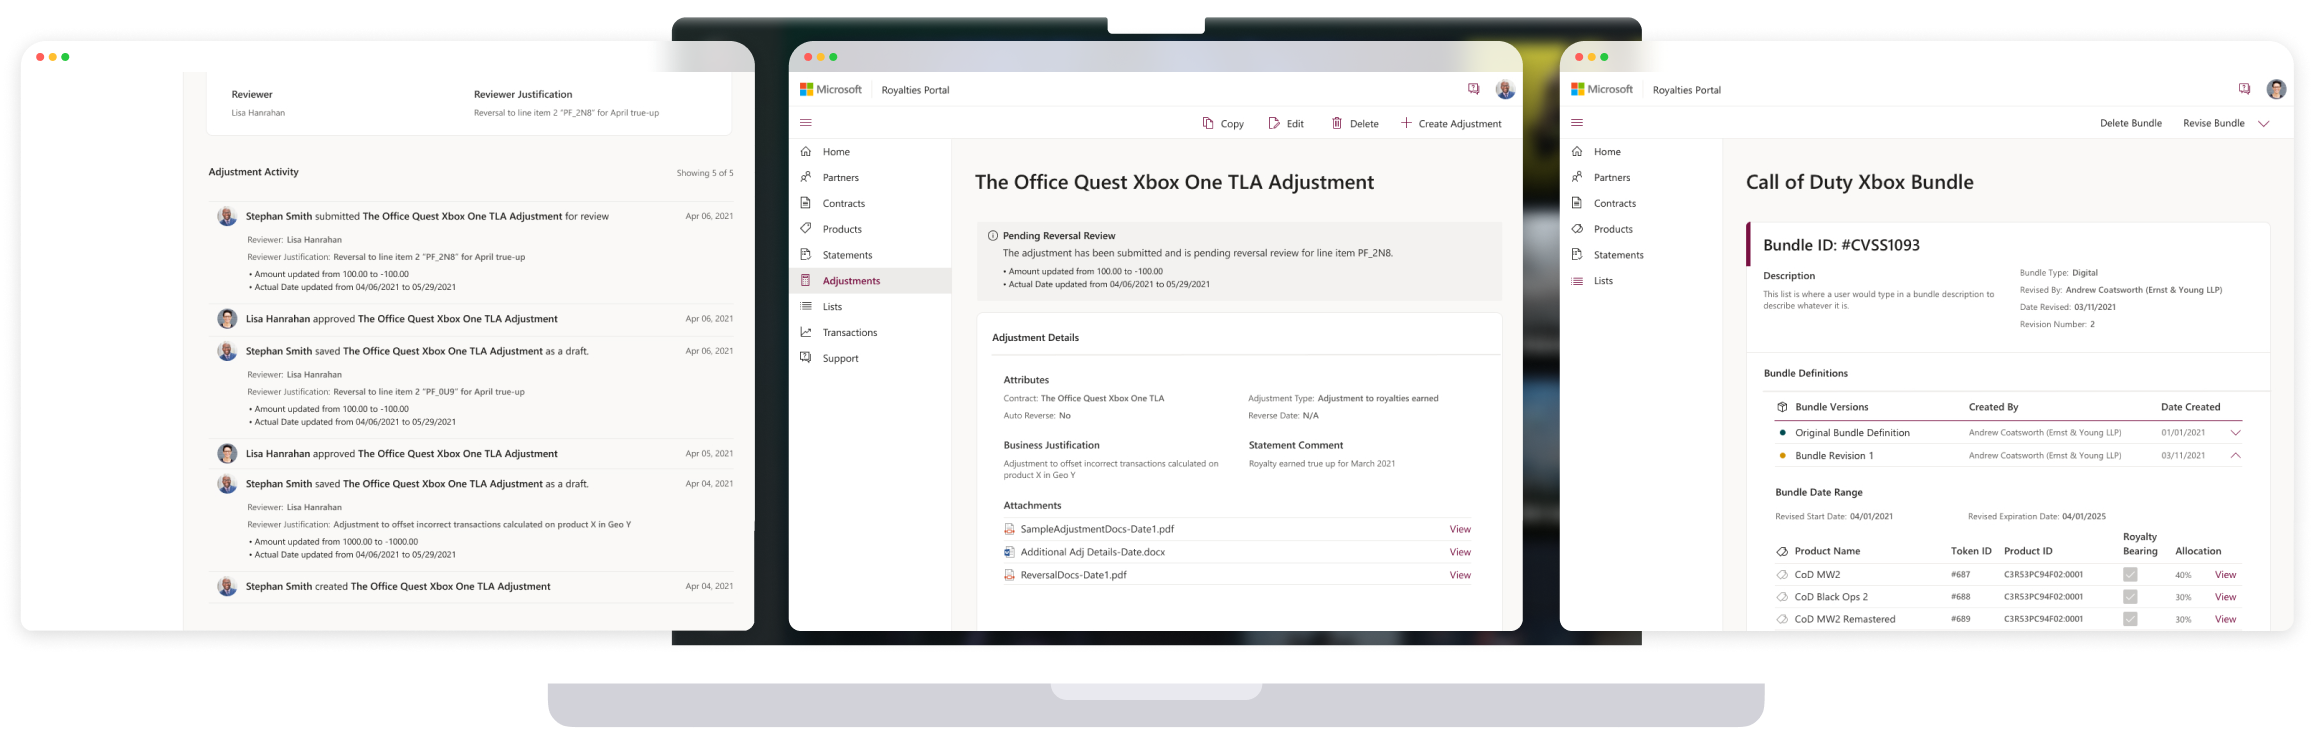The height and width of the screenshot is (734, 2315).
Task: Click the Delete trash icon
Action: [1336, 123]
